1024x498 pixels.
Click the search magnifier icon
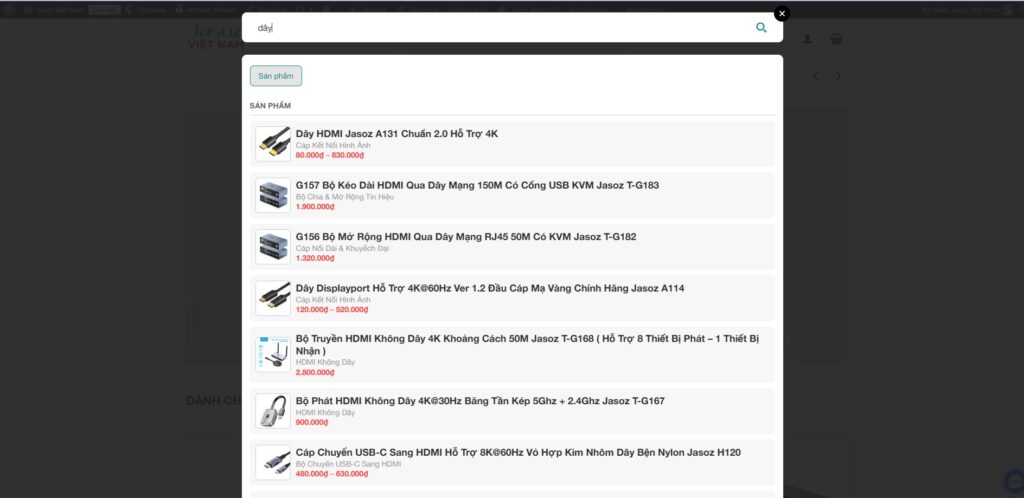point(761,27)
